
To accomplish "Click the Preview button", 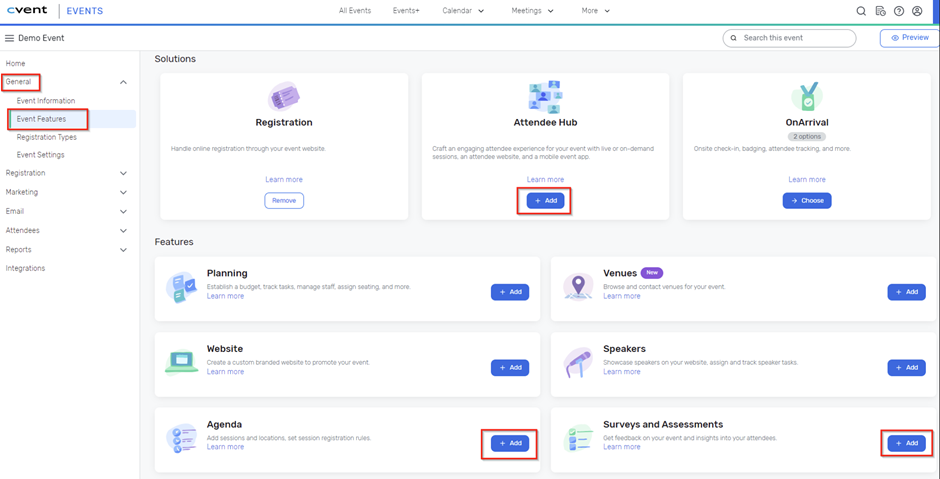I will tap(909, 38).
